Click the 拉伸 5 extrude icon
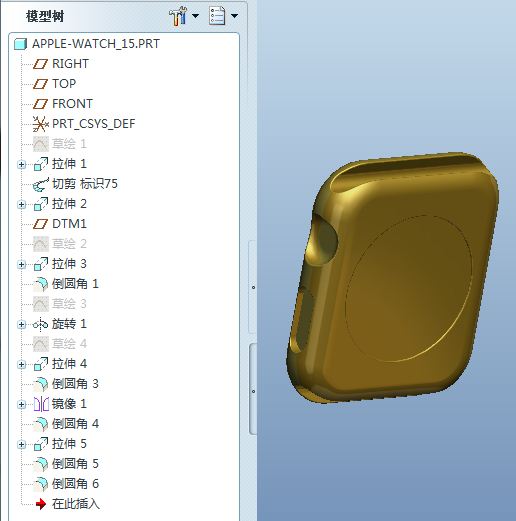The image size is (516, 521). [x=41, y=444]
